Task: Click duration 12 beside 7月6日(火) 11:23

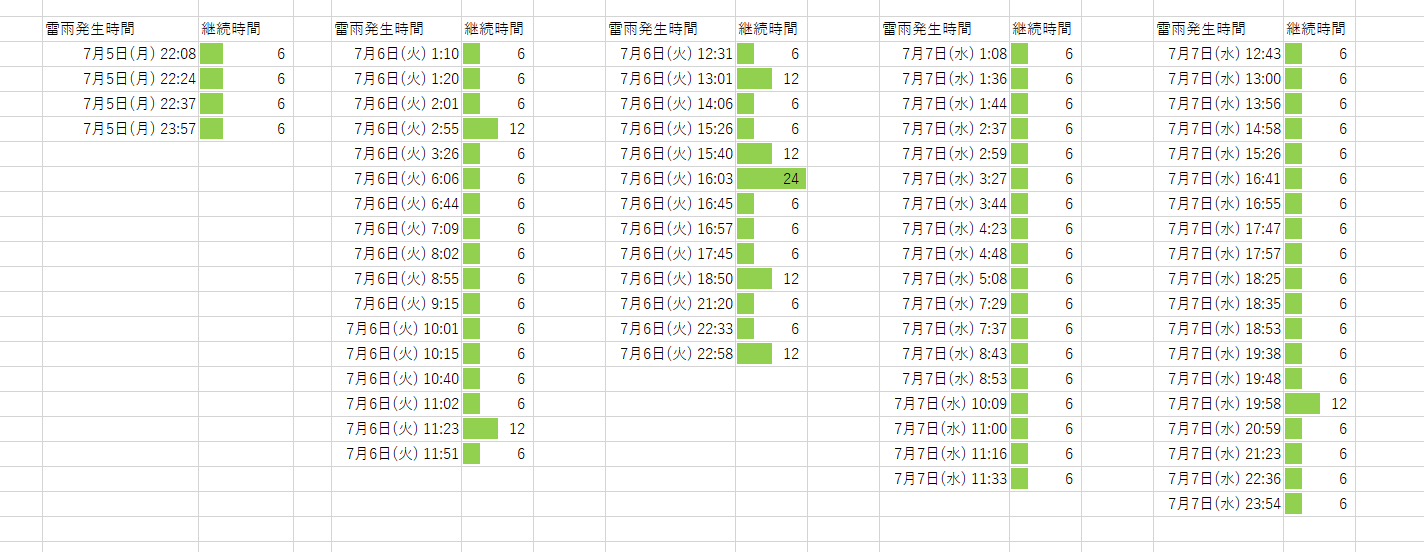Action: coord(497,429)
